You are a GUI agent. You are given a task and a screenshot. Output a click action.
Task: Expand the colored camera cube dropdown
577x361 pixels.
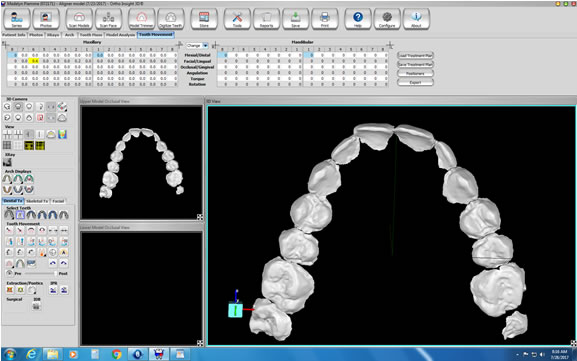pos(62,107)
